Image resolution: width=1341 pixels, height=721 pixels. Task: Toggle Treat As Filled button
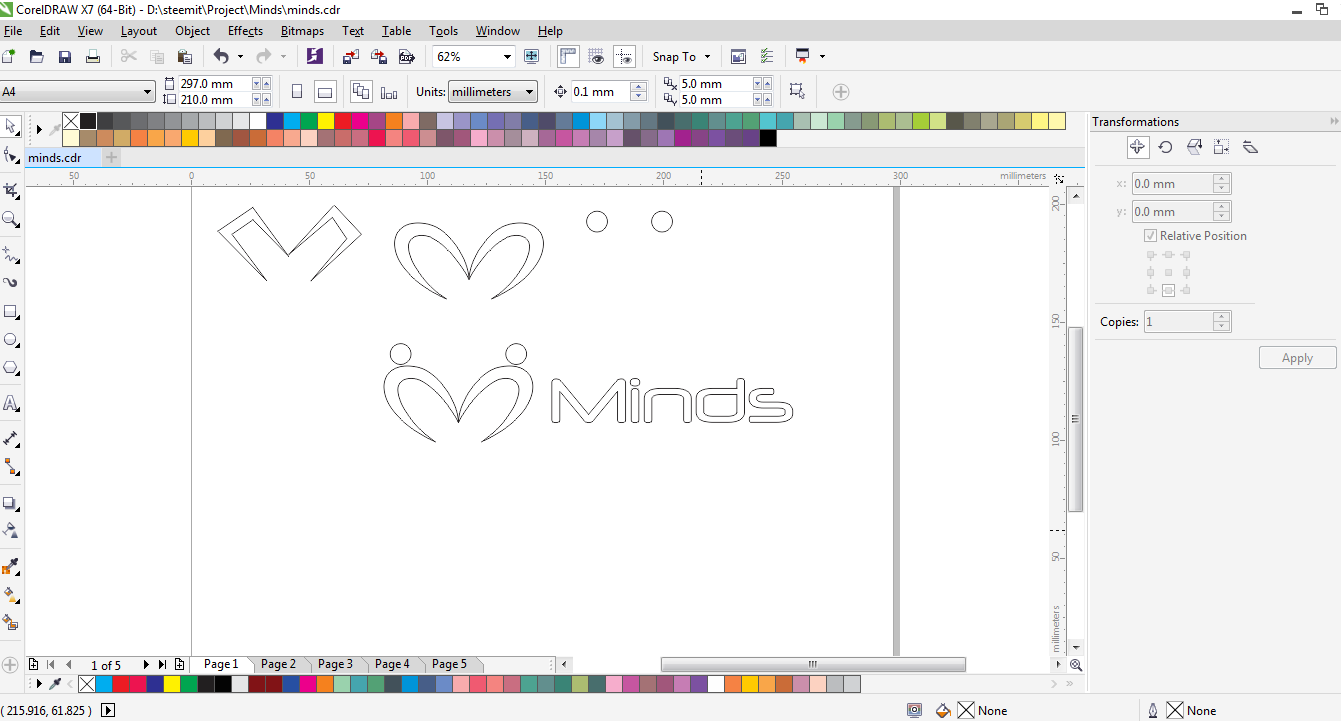[x=797, y=91]
